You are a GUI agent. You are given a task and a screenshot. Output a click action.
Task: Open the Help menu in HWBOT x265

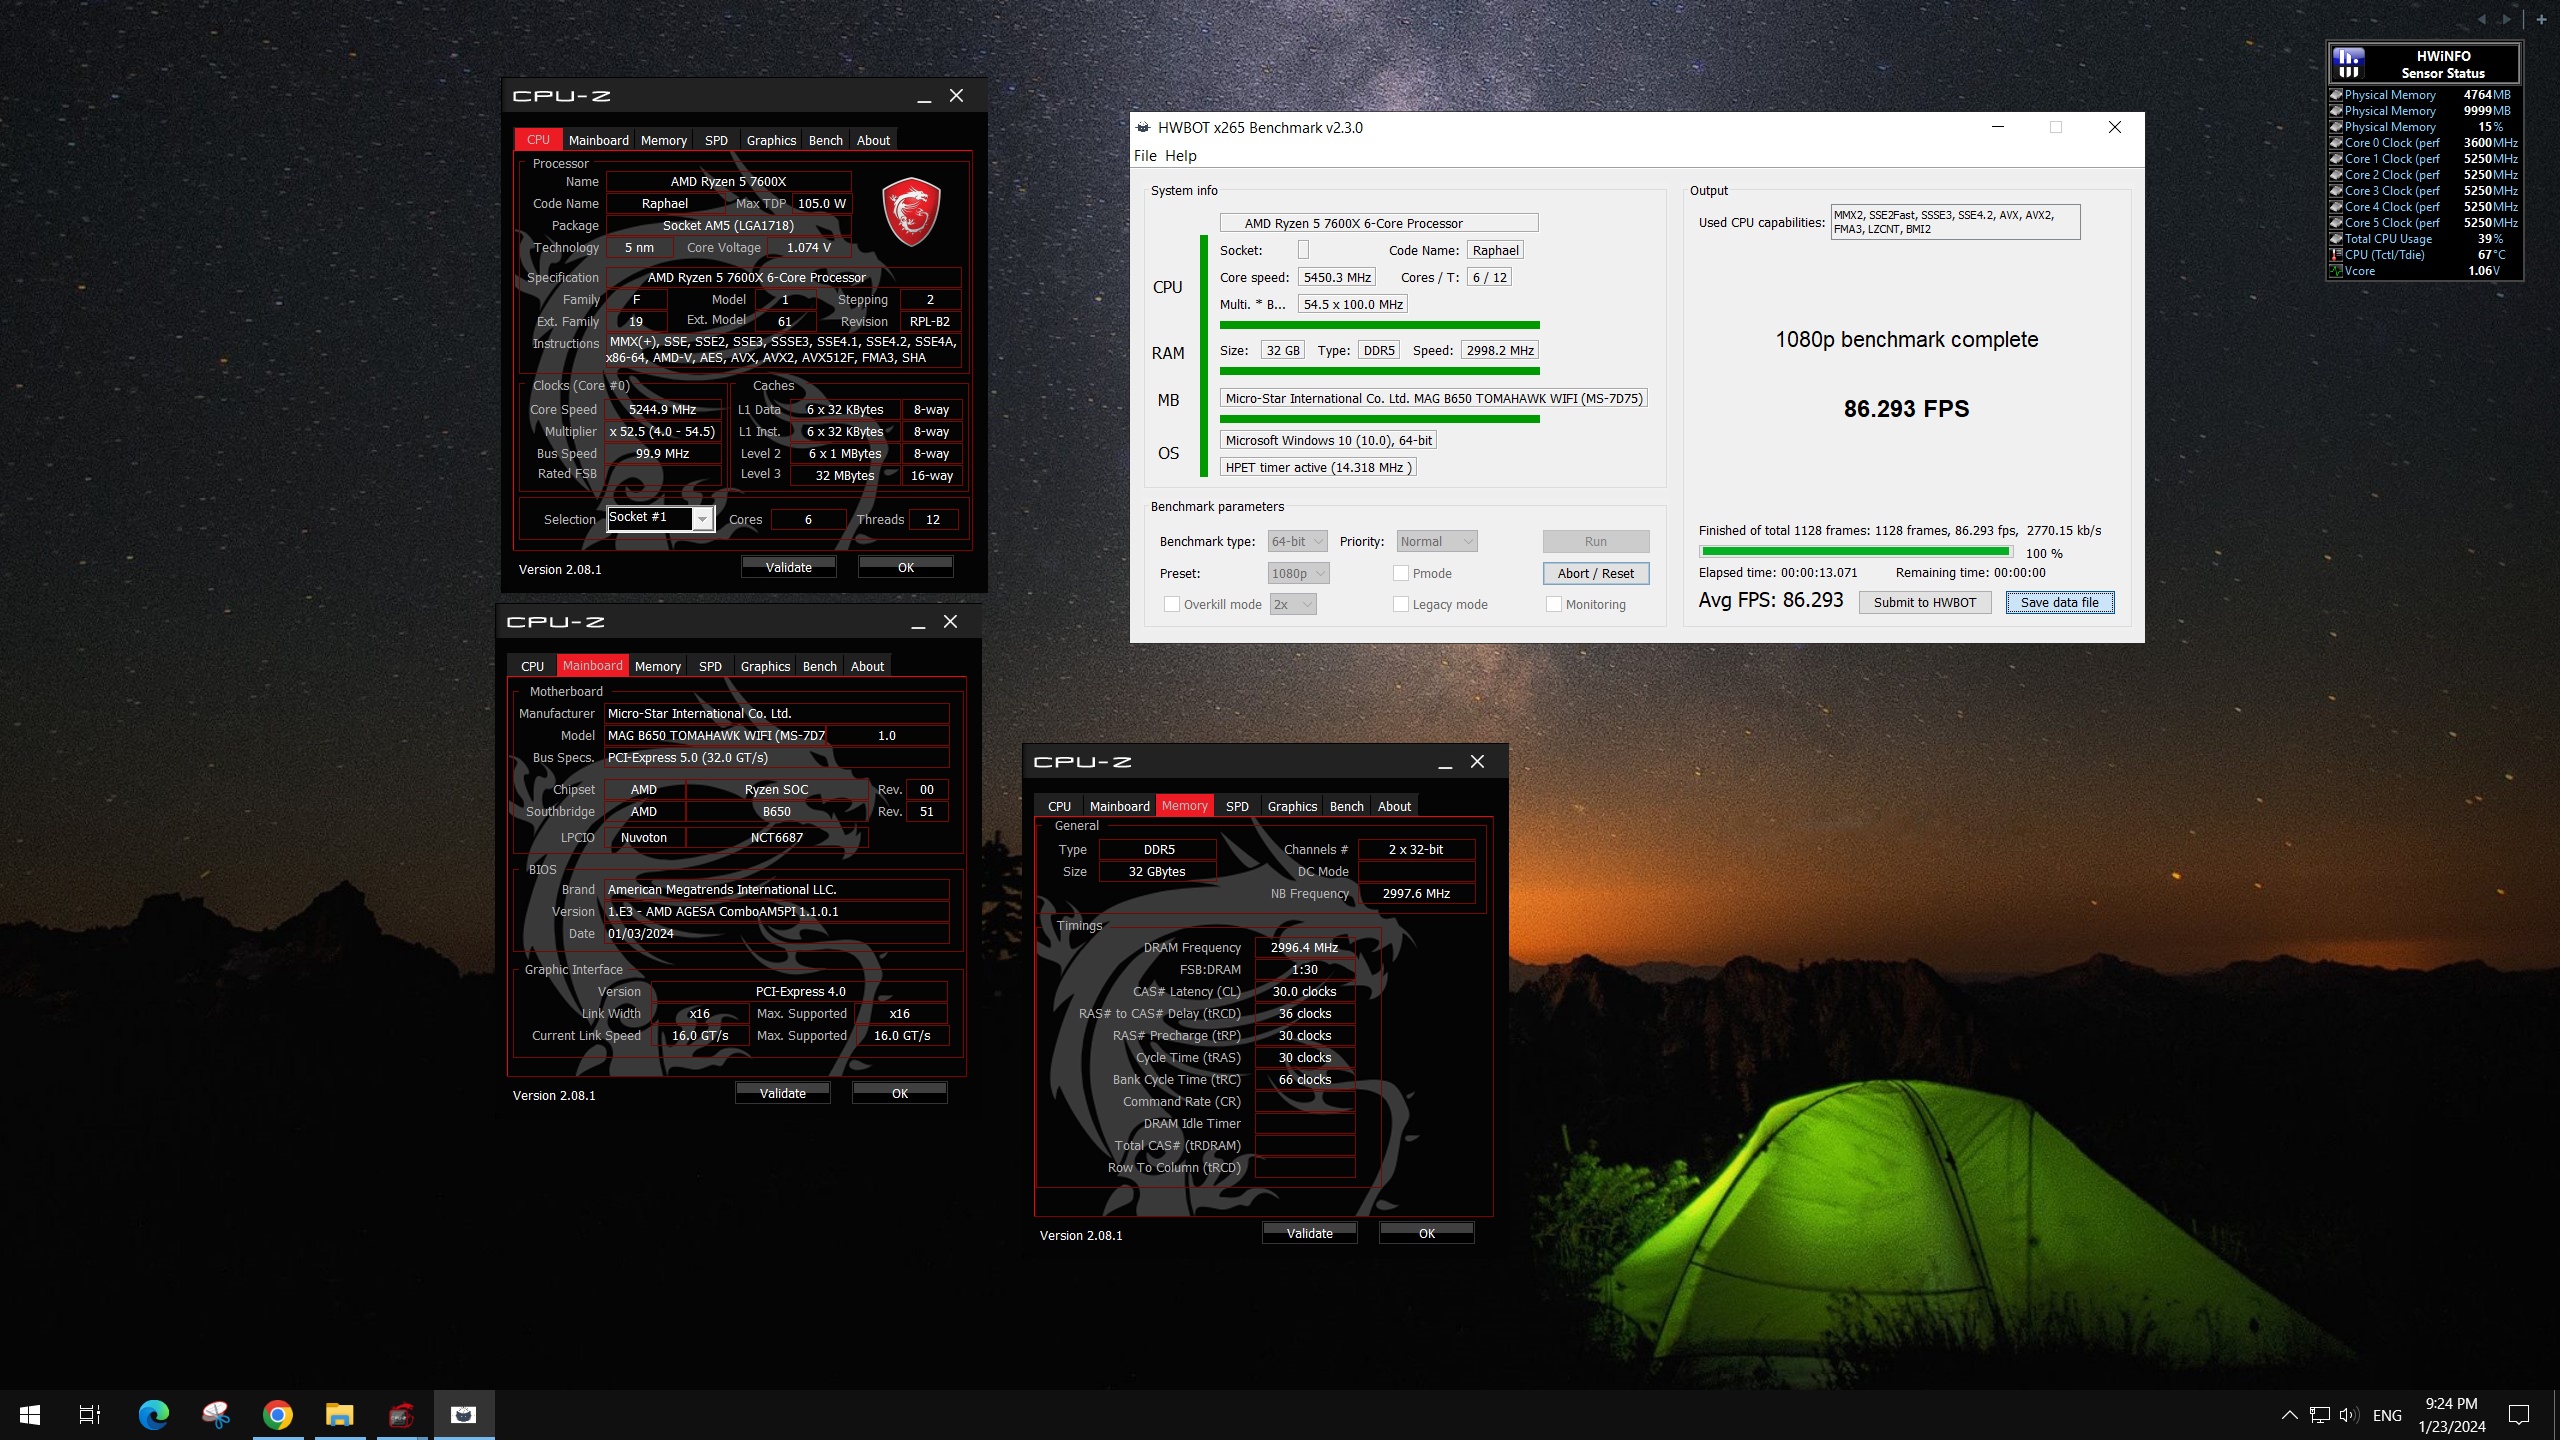1180,156
